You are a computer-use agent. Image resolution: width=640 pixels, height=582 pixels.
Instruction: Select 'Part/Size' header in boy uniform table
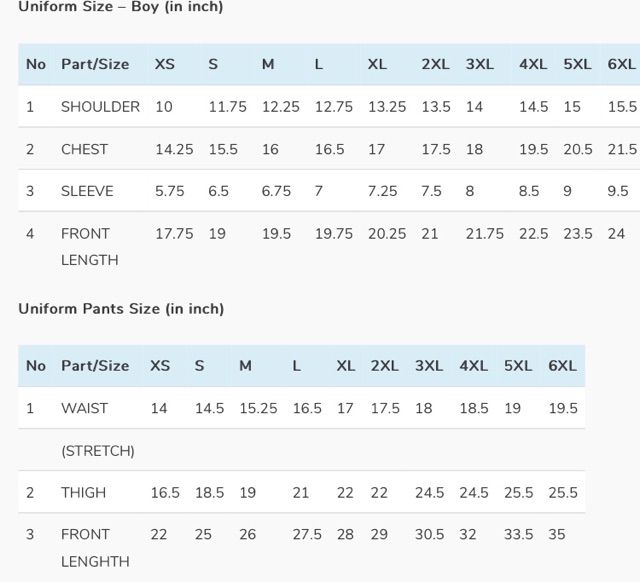pyautogui.click(x=95, y=64)
